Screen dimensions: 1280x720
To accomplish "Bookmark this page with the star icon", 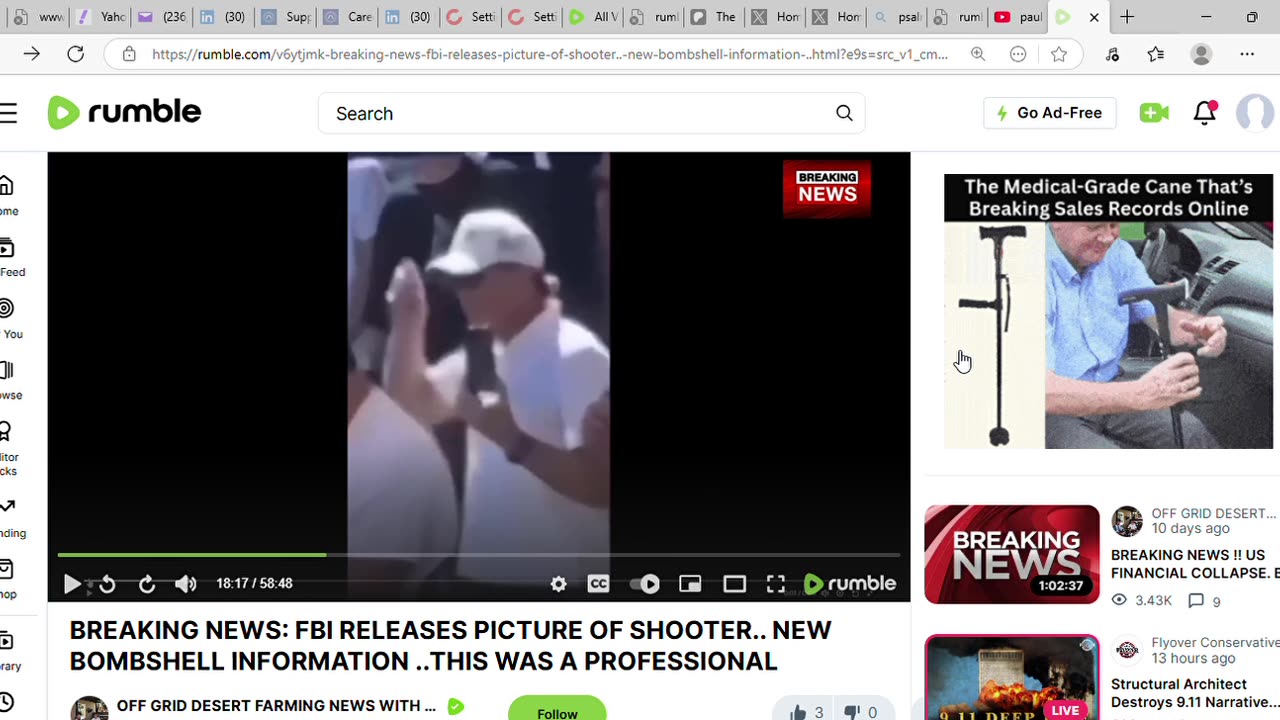I will coord(1059,54).
